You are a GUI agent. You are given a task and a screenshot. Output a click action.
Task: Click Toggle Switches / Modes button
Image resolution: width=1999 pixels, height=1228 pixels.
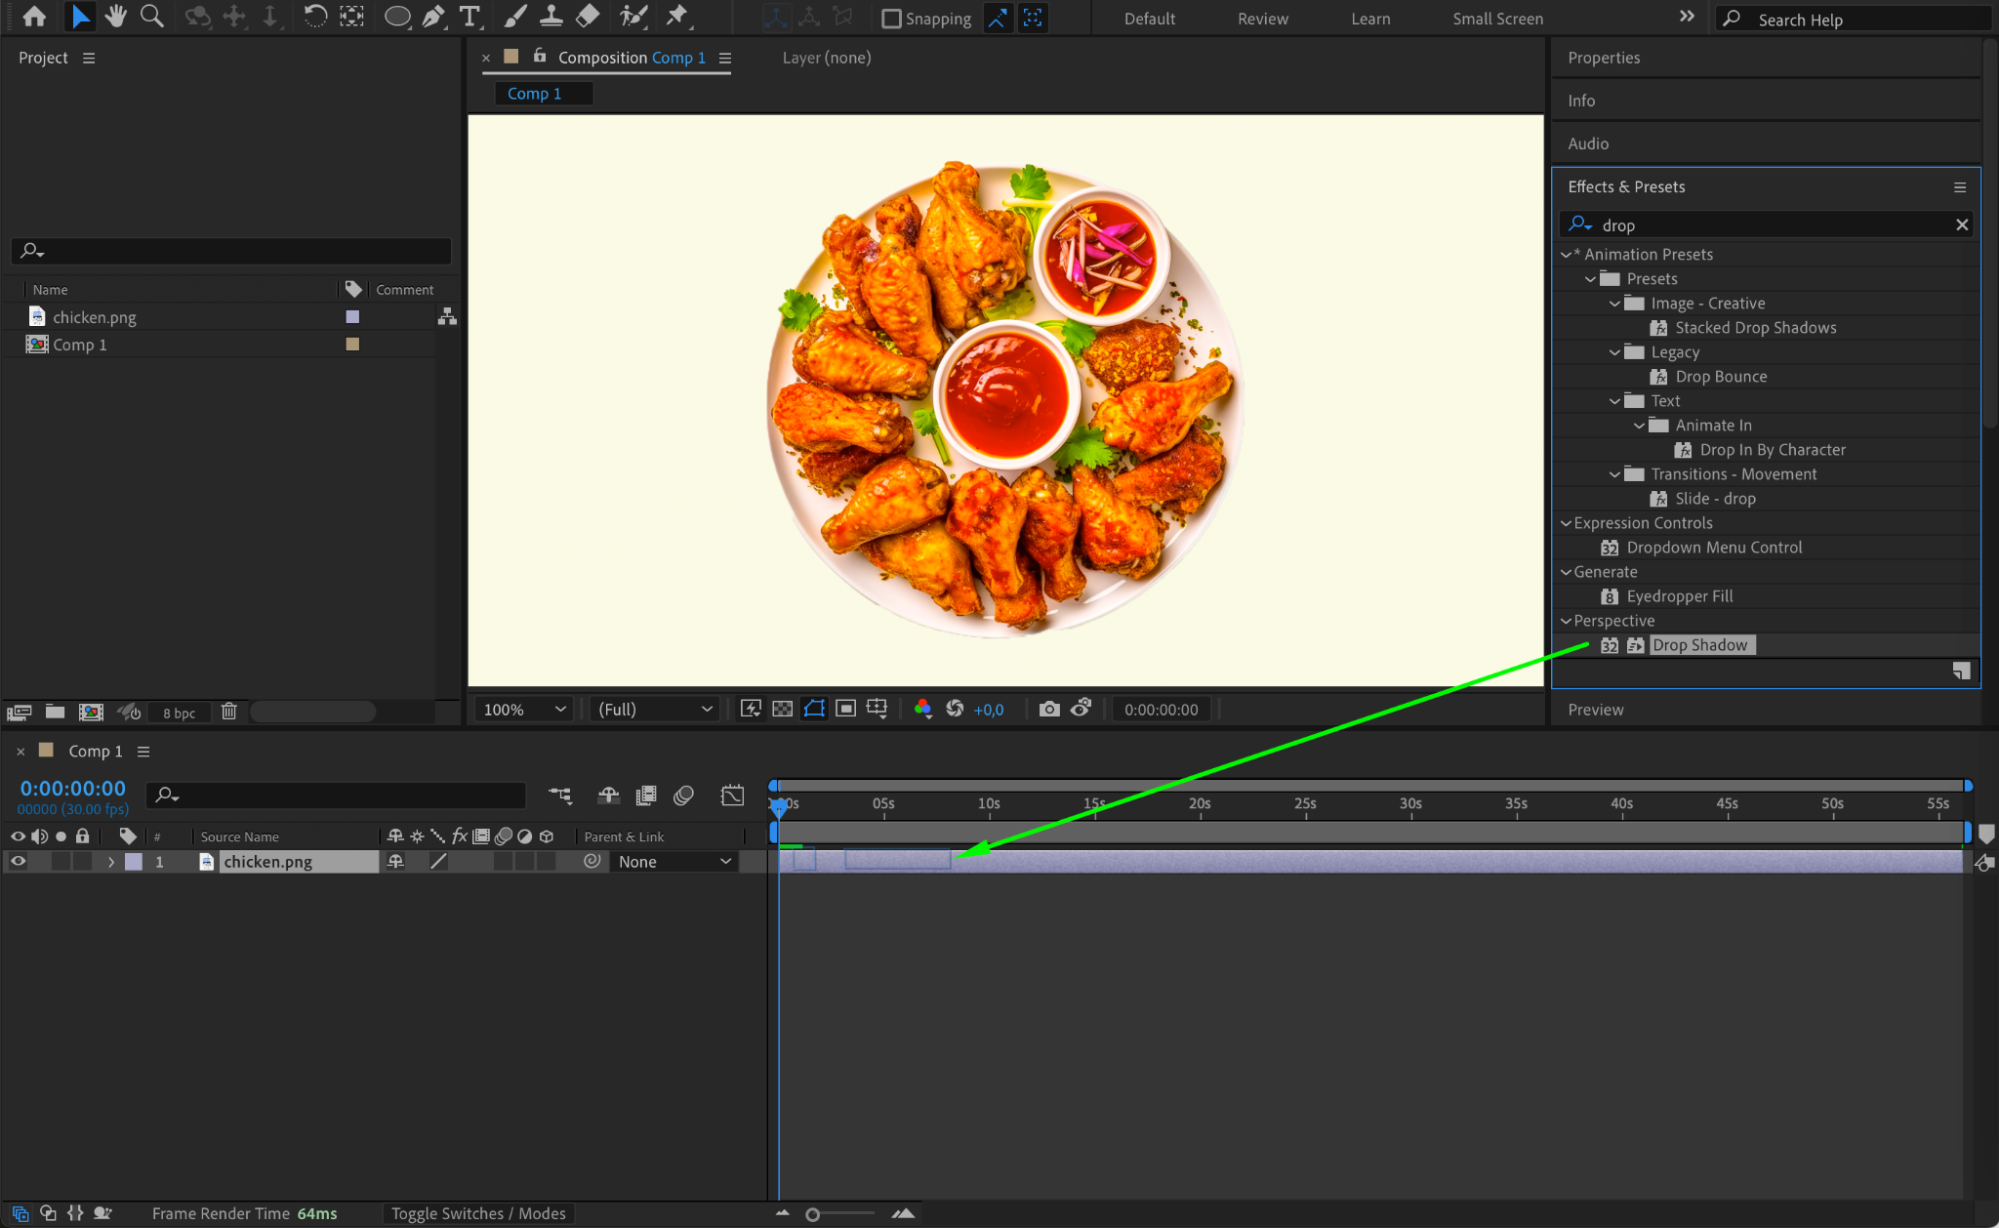point(478,1213)
